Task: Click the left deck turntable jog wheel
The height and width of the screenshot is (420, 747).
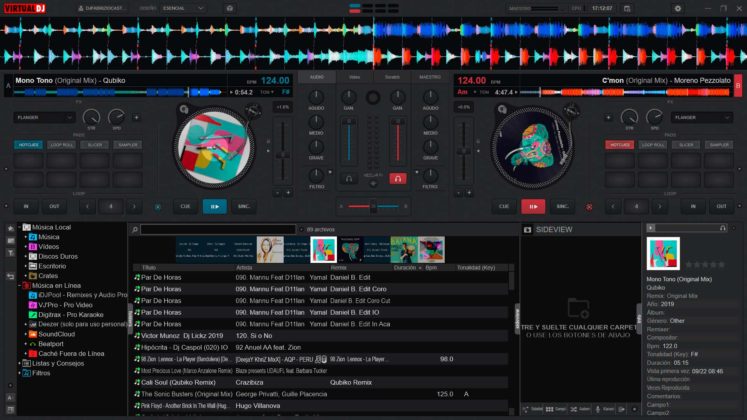Action: [x=214, y=148]
